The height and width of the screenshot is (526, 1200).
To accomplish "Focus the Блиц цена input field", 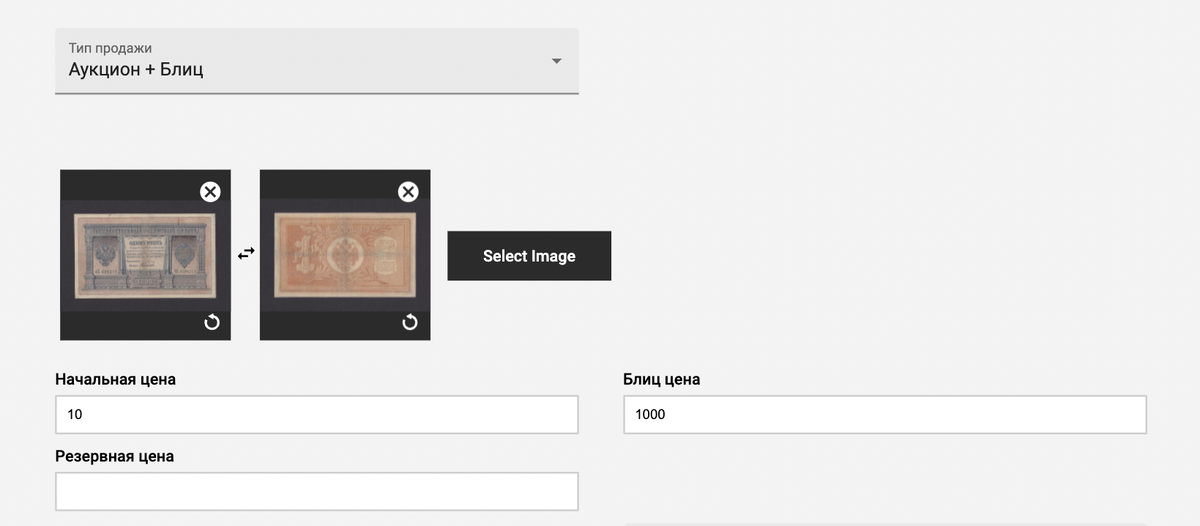I will (x=885, y=415).
